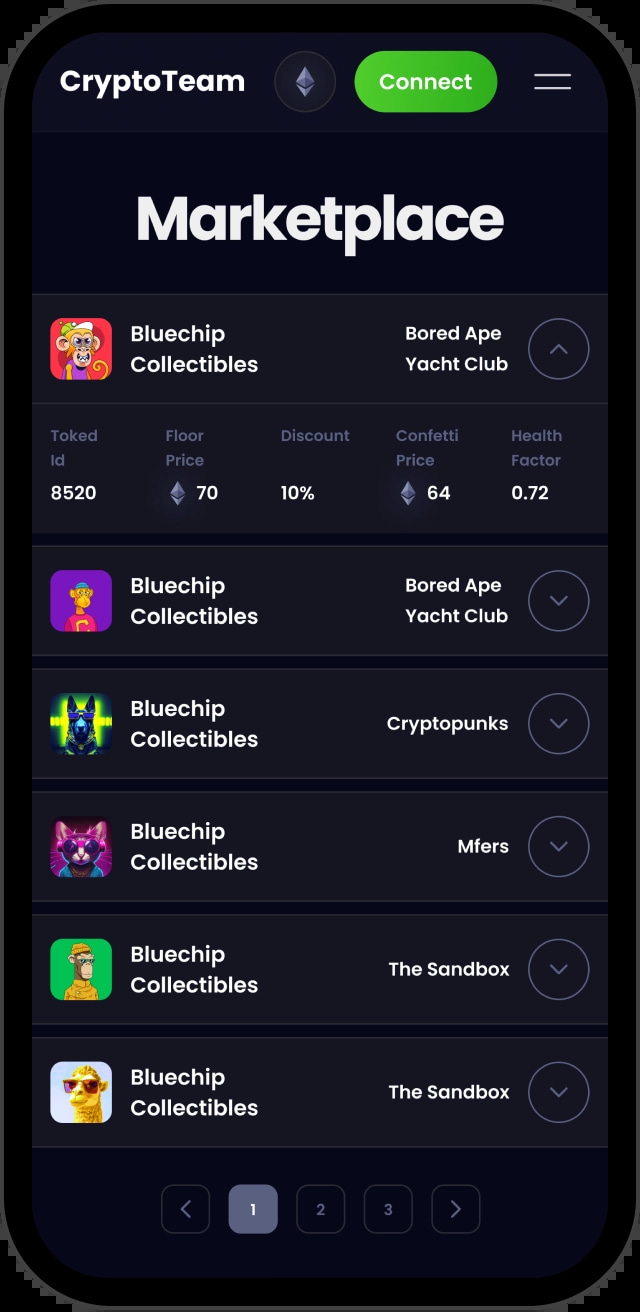Viewport: 640px width, 1312px height.
Task: Go to next page using right arrow
Action: click(456, 1209)
